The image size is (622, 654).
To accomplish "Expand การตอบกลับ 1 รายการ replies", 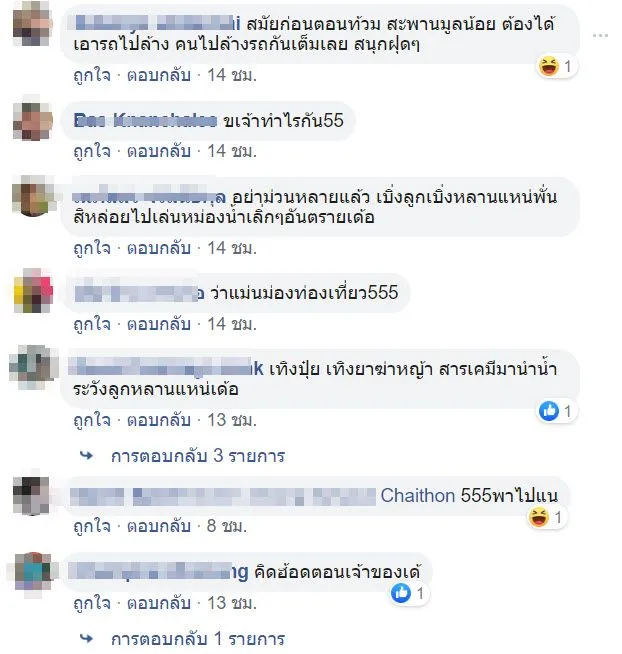I will click(x=198, y=639).
